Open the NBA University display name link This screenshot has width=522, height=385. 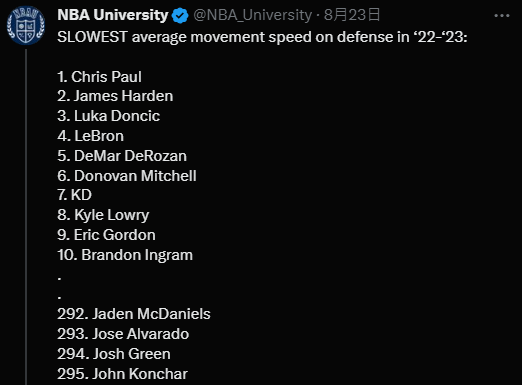[113, 15]
